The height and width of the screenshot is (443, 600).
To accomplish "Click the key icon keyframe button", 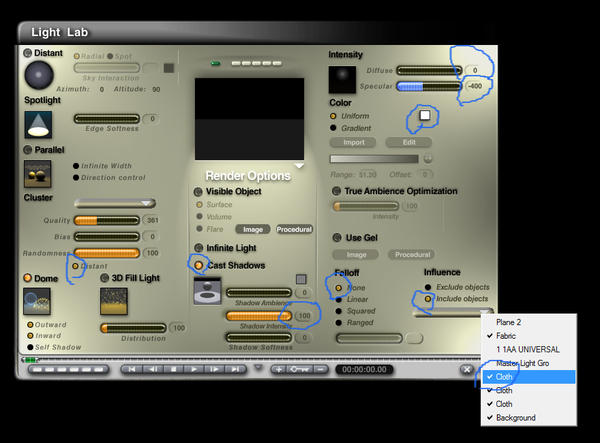I will pyautogui.click(x=300, y=369).
